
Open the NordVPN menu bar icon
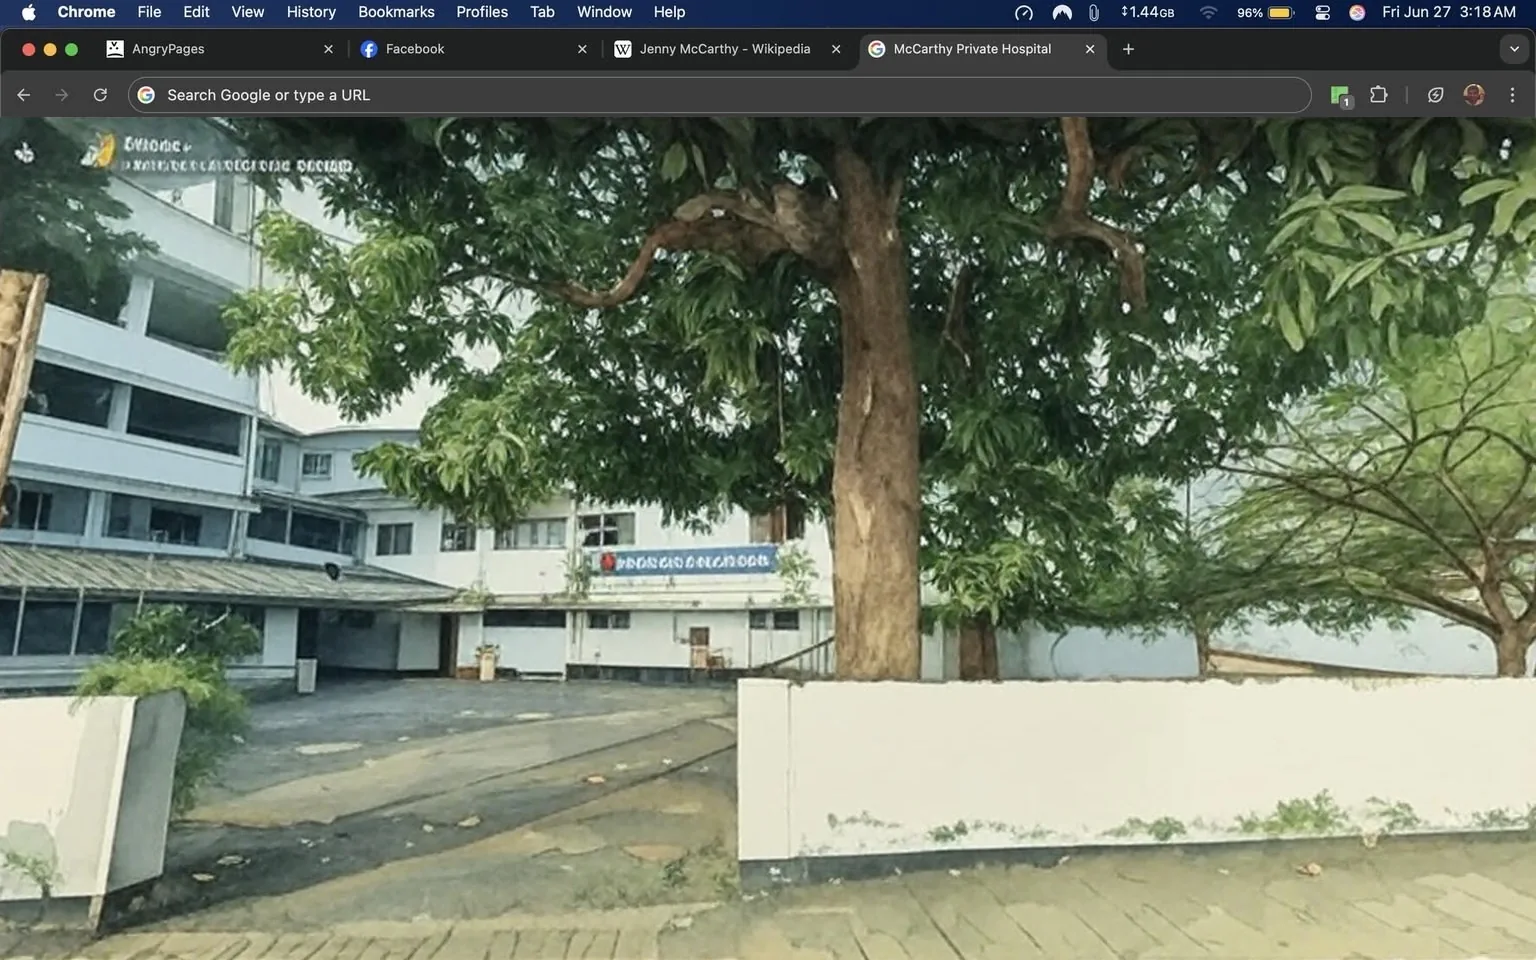point(1062,13)
